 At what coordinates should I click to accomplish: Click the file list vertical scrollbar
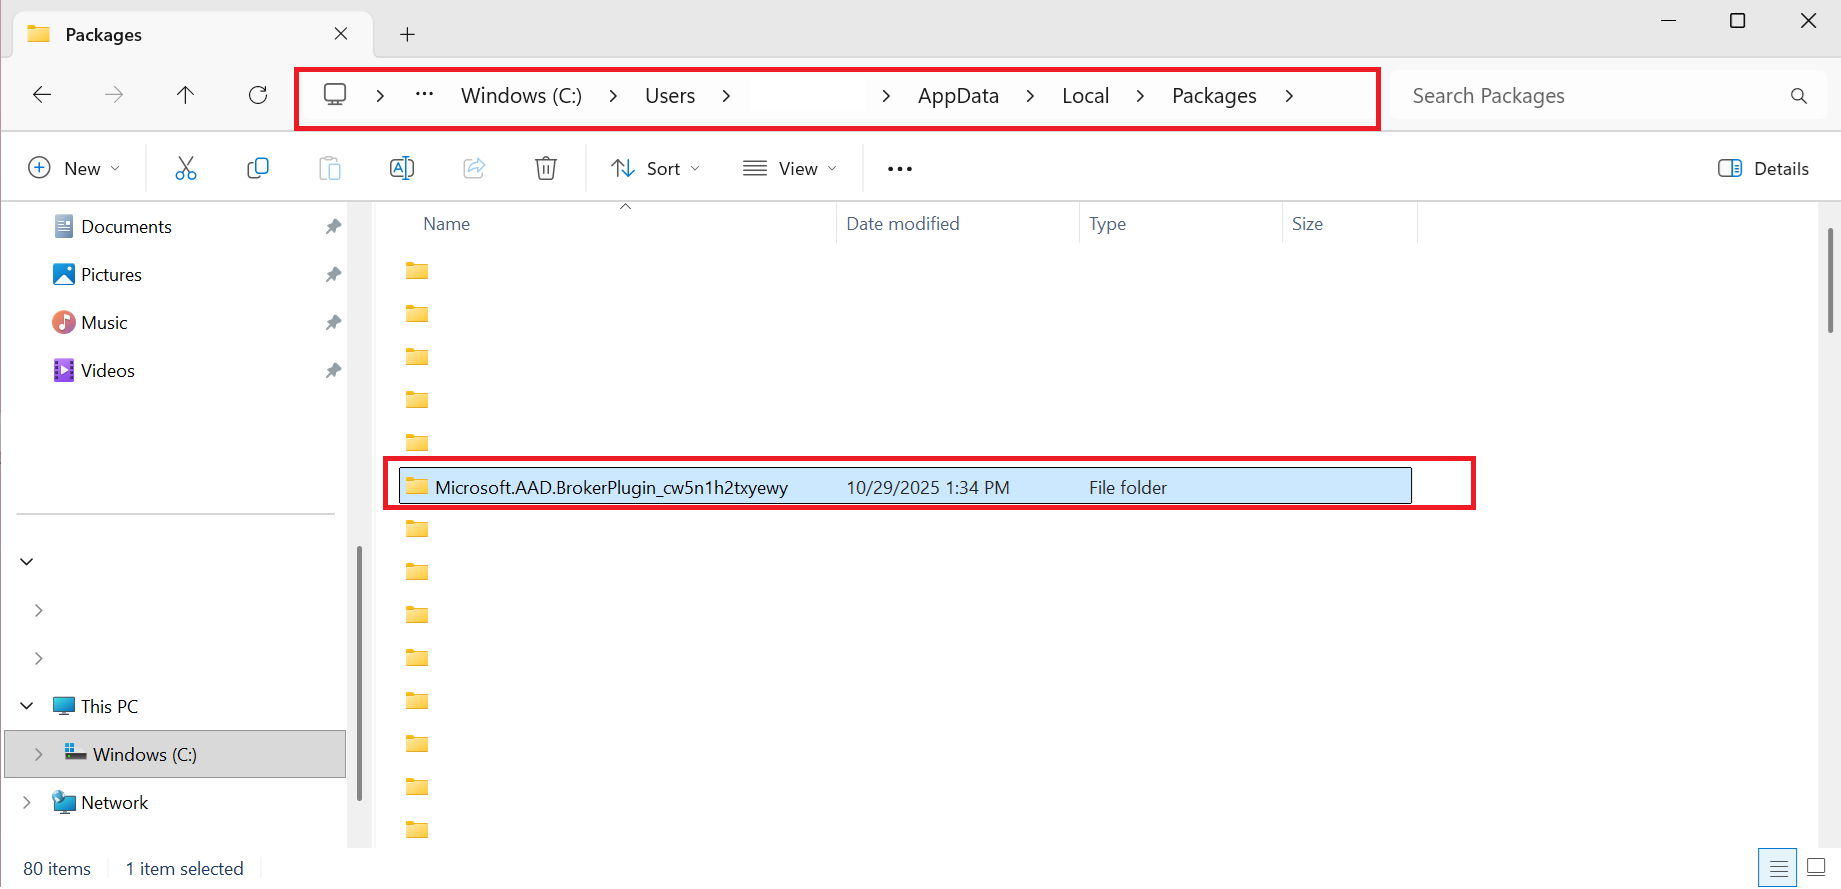1830,280
